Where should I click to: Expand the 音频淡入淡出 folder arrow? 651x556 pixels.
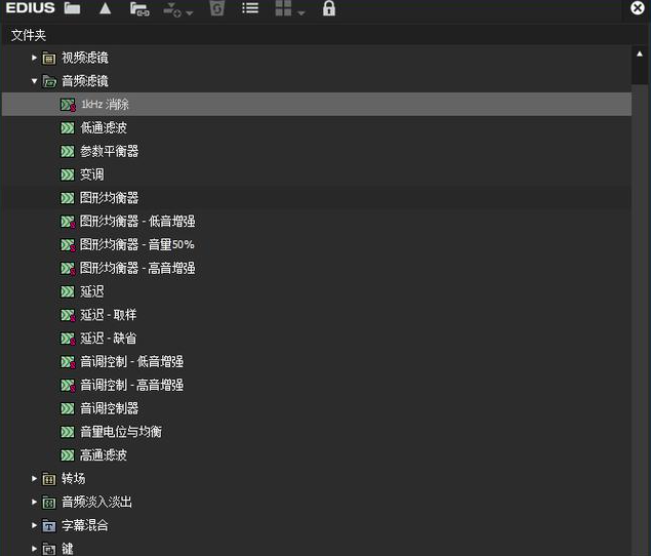click(x=34, y=502)
